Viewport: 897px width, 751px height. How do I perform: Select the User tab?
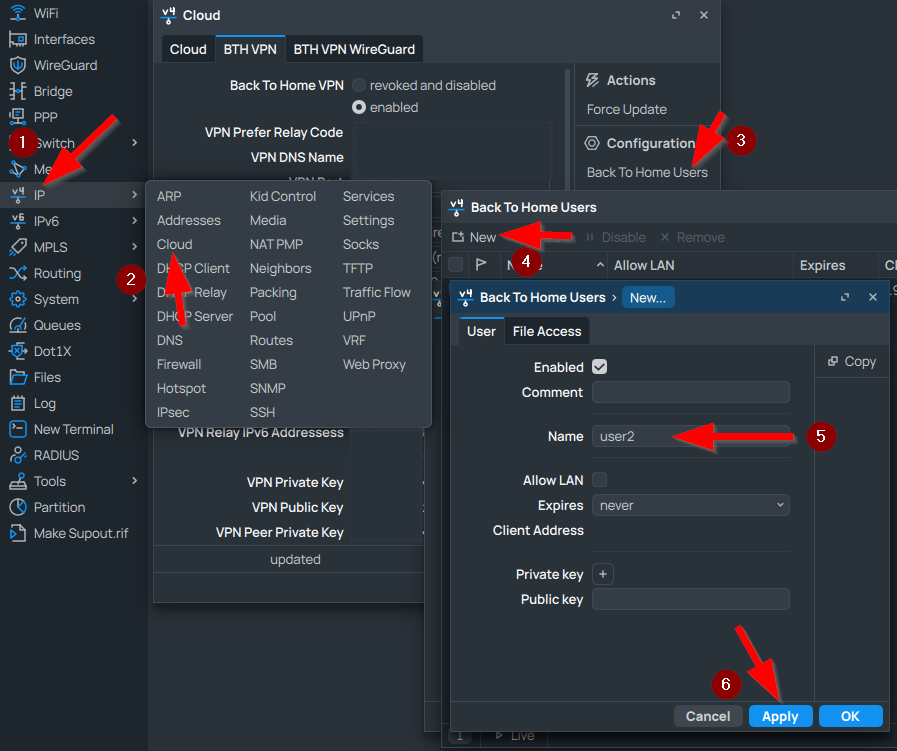(481, 331)
